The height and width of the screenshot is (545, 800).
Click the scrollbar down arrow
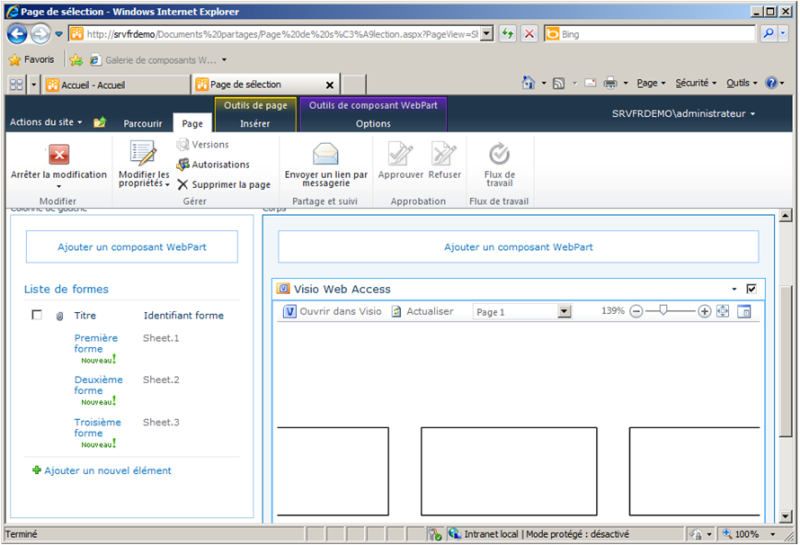[785, 517]
